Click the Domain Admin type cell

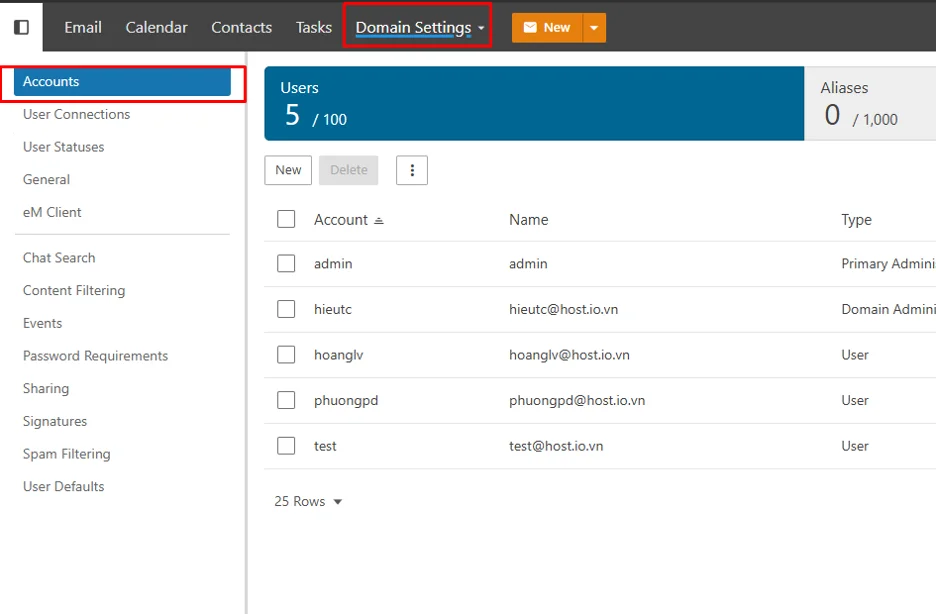tap(888, 309)
